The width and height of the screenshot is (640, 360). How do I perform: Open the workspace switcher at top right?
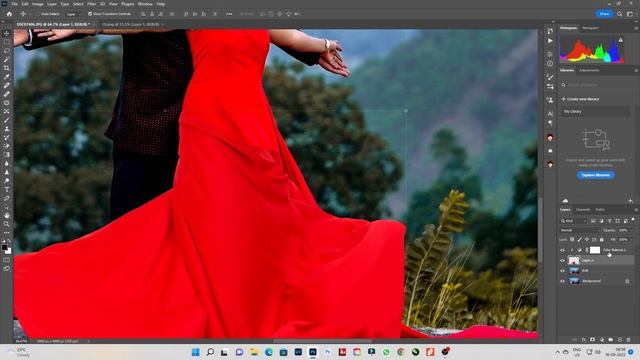coord(630,14)
